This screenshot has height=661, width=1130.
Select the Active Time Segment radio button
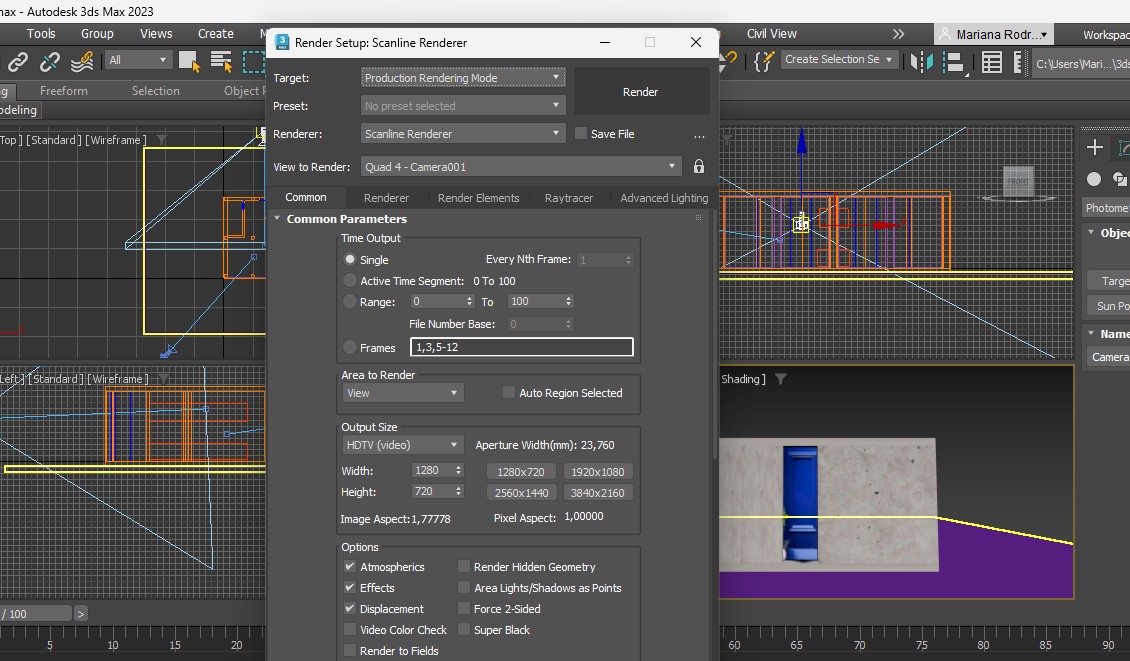click(350, 281)
